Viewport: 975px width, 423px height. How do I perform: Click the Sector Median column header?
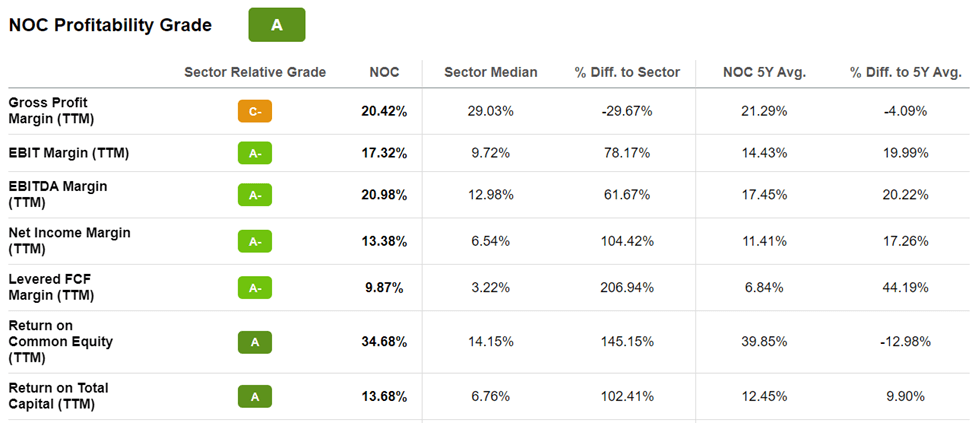coord(490,72)
